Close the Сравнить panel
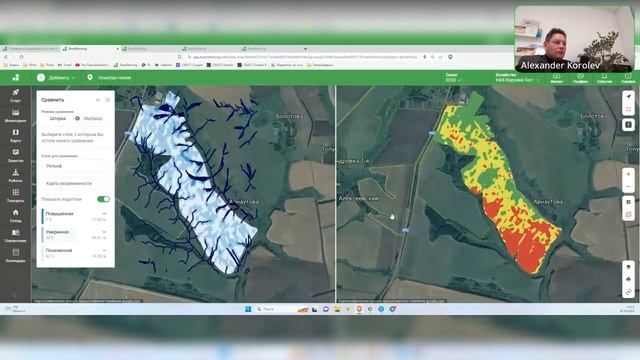Screen dimensions: 640x360 (x=108, y=100)
